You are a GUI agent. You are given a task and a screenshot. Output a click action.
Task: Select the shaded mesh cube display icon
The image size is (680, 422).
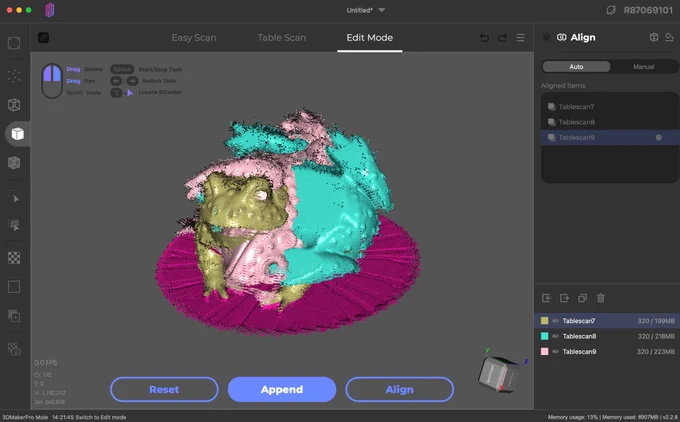14,163
